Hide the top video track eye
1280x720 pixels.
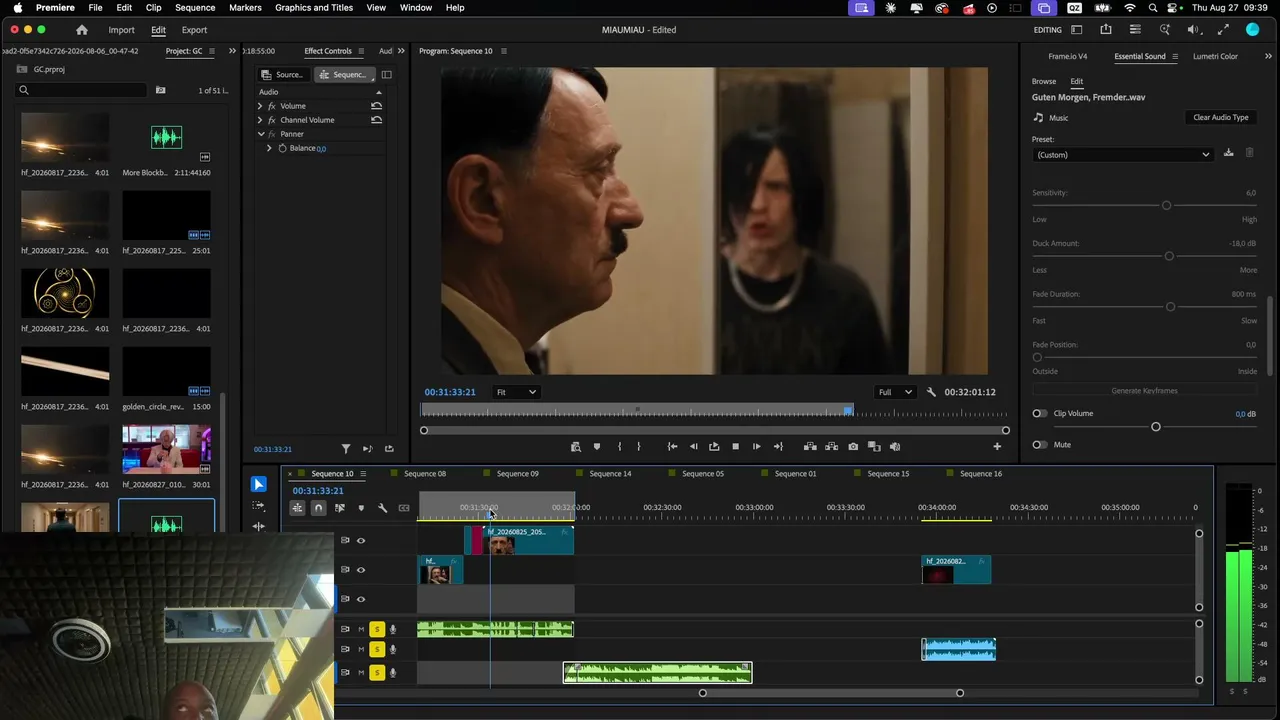361,541
